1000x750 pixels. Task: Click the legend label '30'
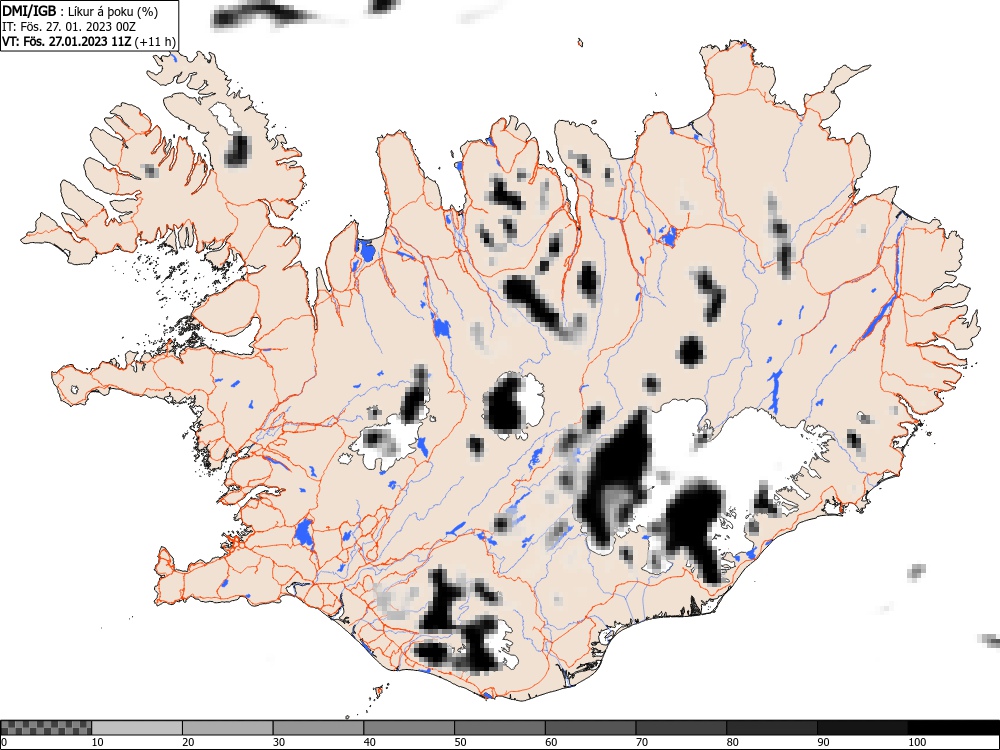(279, 742)
